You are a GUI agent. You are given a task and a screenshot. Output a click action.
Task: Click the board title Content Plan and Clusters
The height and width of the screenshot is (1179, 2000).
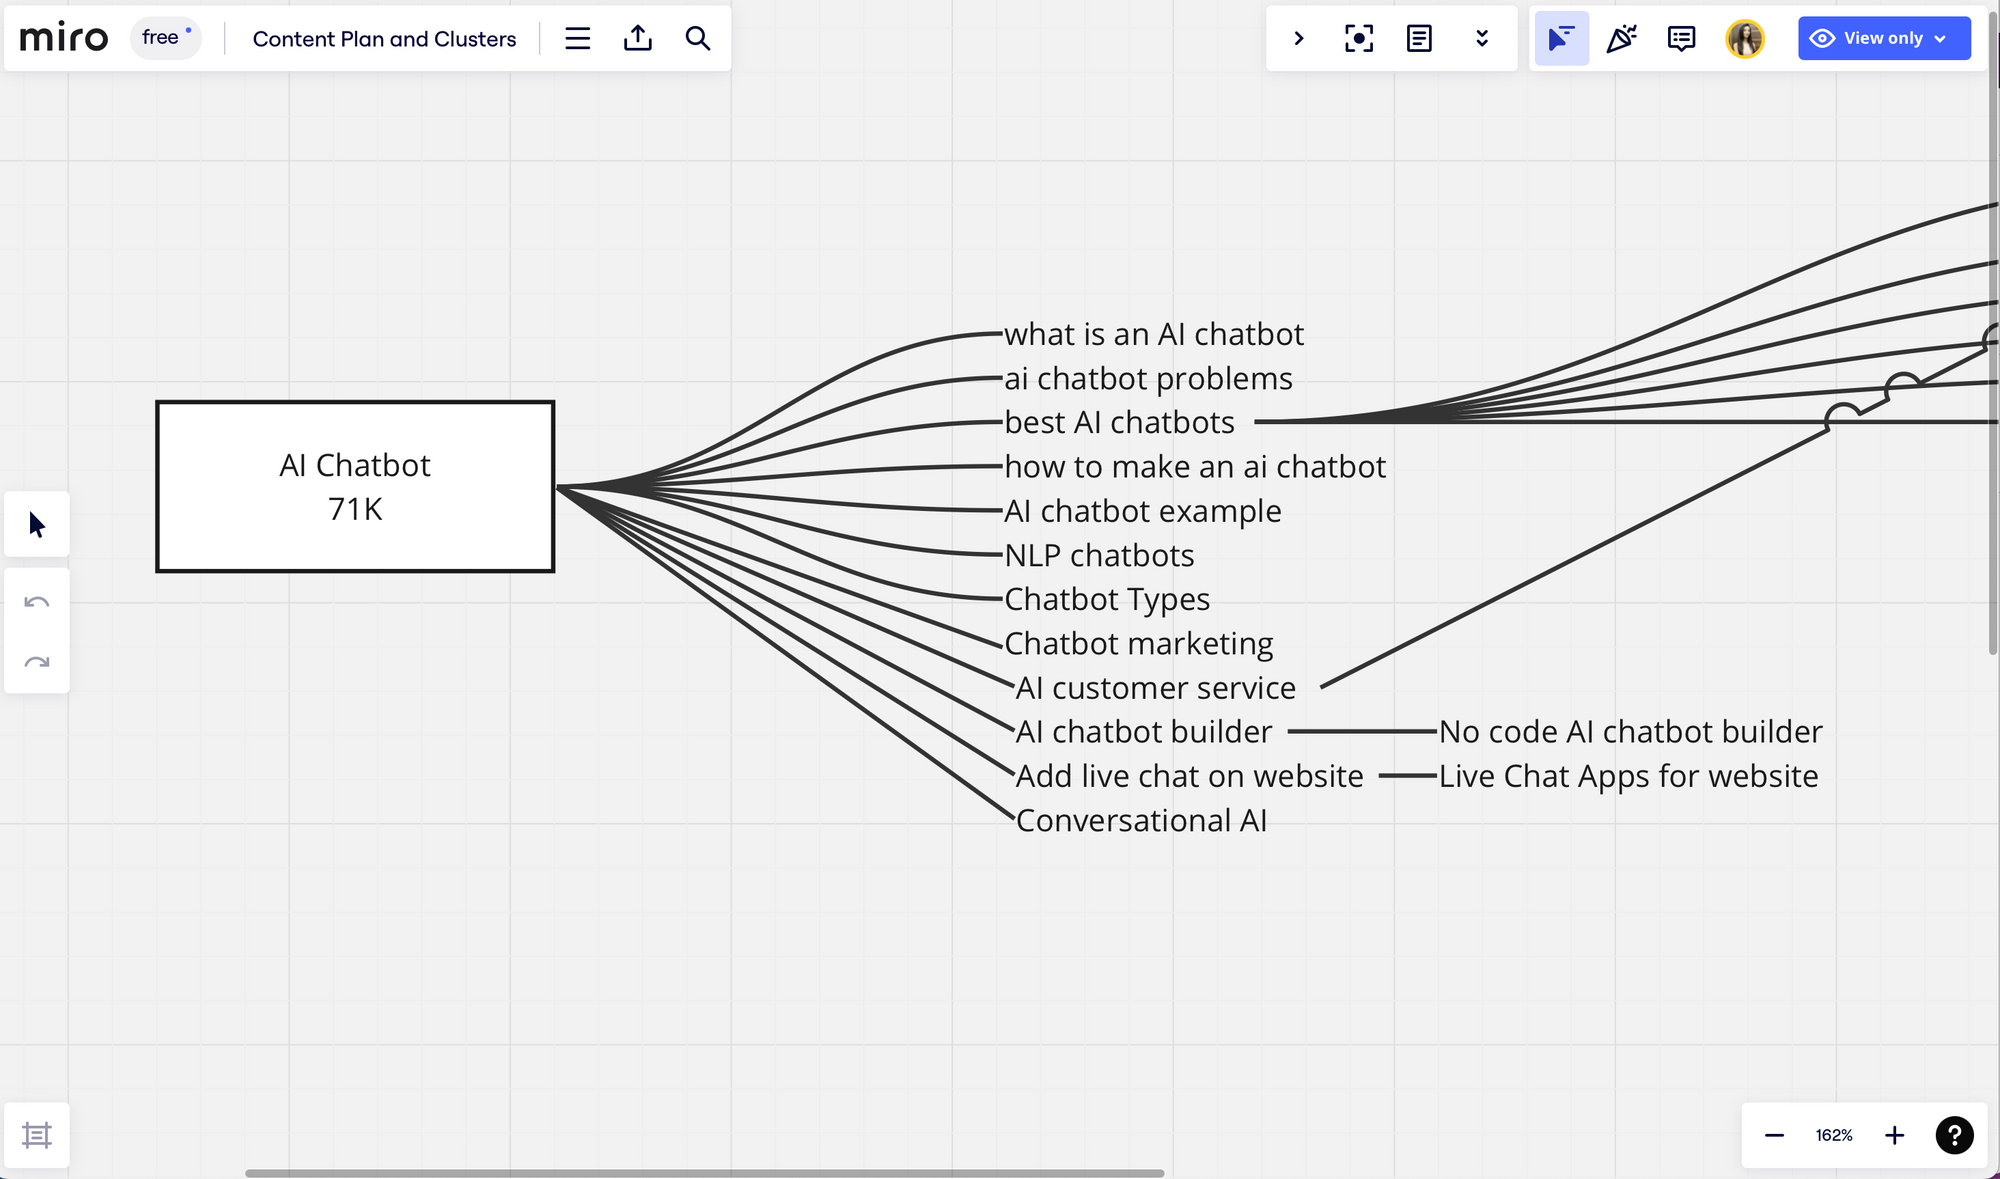[384, 39]
